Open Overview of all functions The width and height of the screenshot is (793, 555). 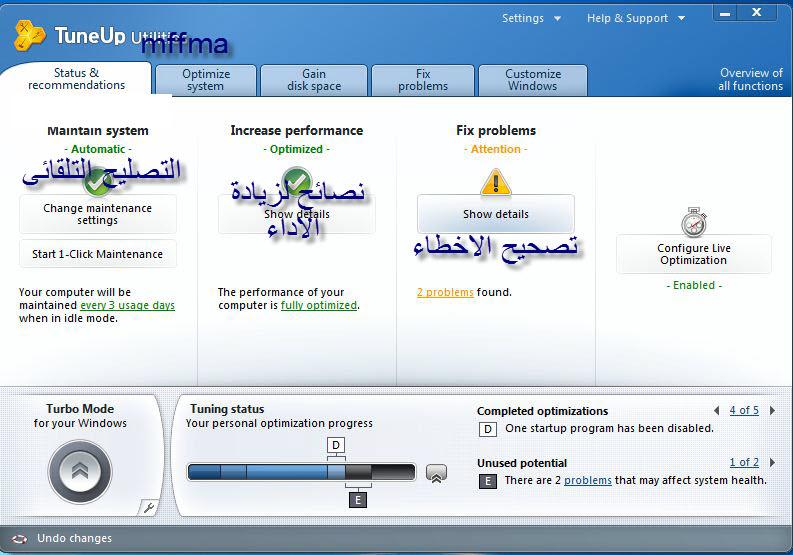coord(751,79)
